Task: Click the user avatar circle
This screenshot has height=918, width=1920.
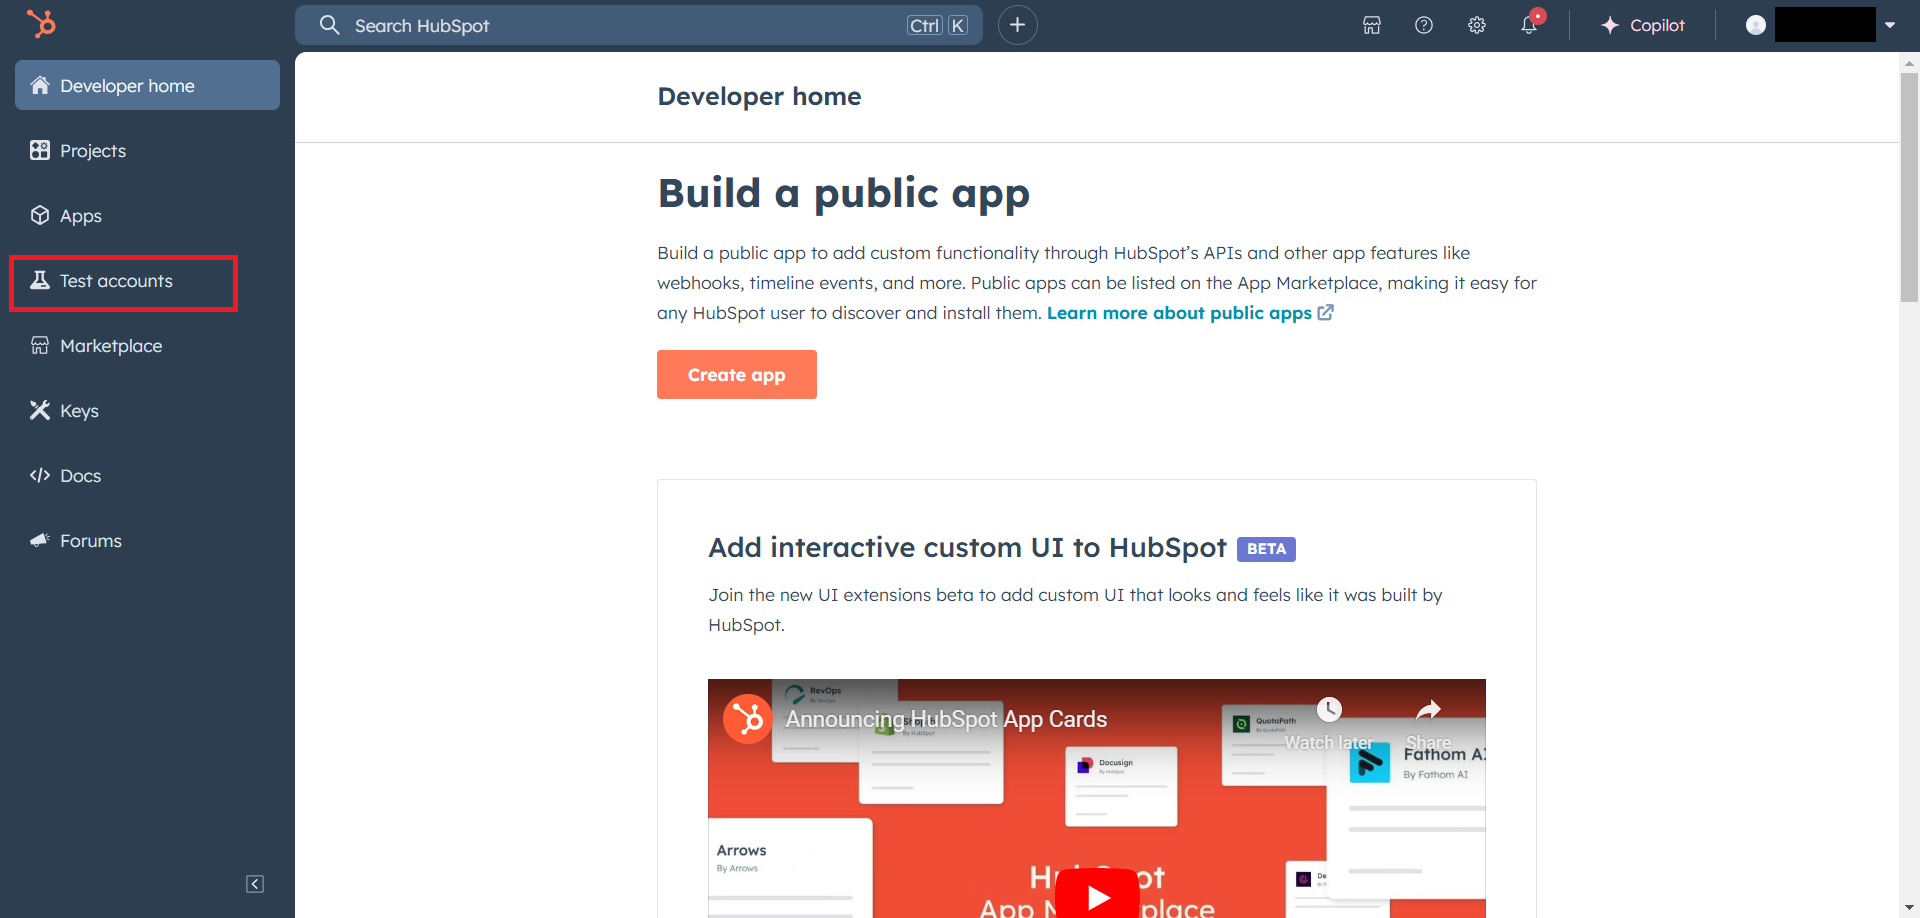Action: tap(1755, 25)
